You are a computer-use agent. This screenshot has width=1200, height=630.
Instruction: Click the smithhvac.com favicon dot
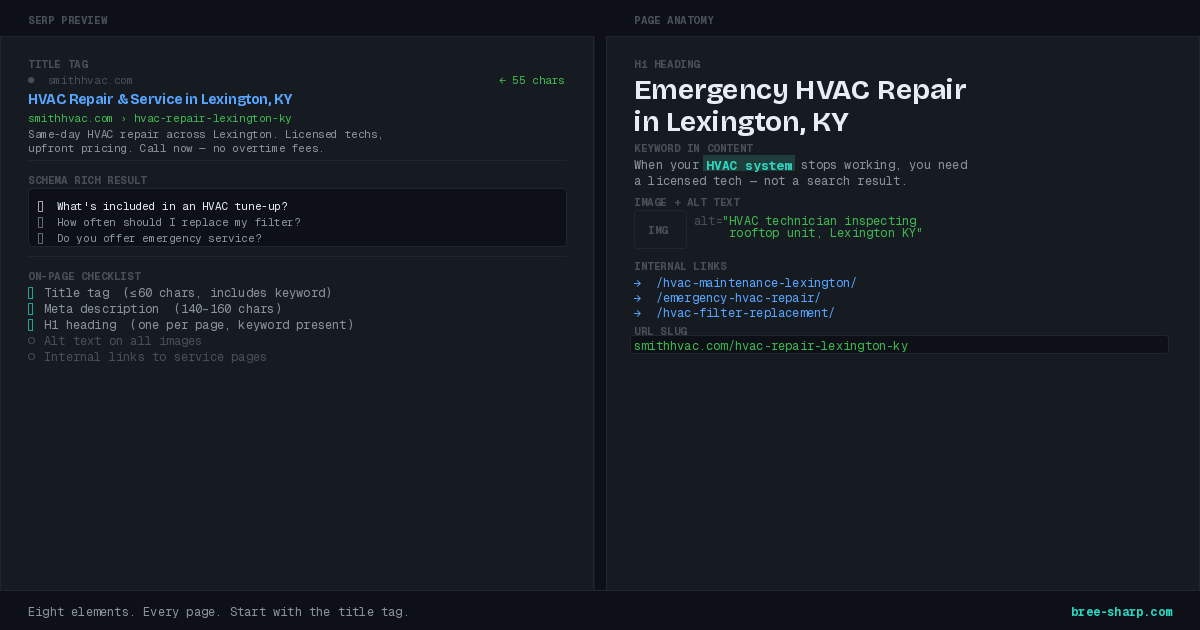coord(32,80)
